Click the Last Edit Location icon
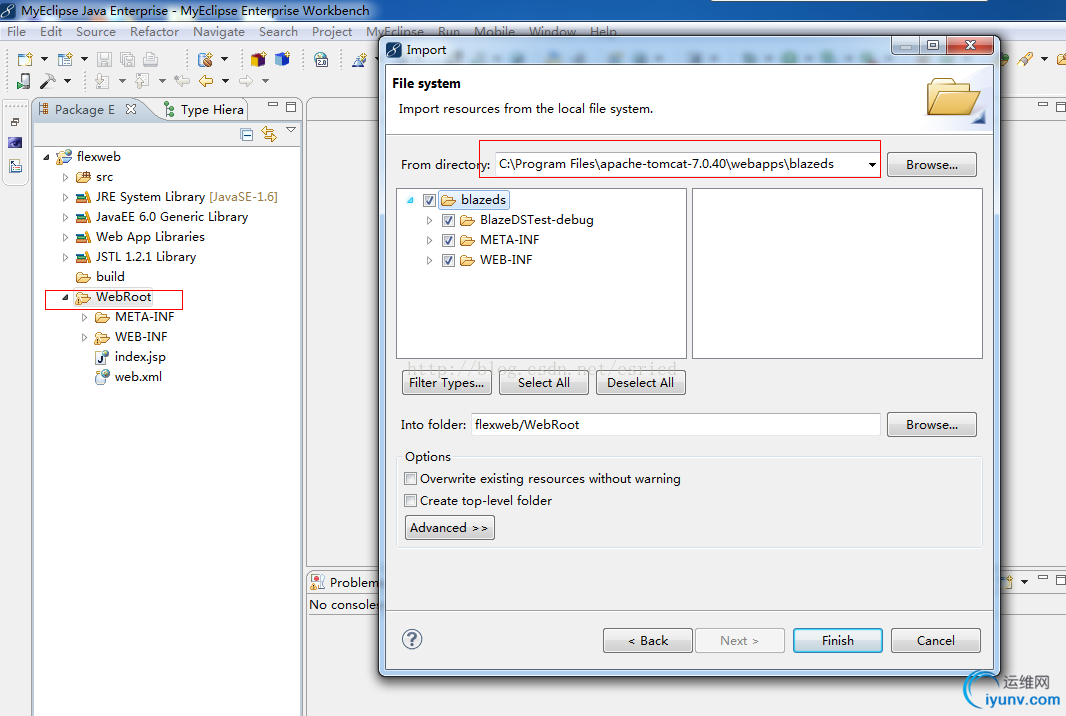1066x716 pixels. (182, 81)
